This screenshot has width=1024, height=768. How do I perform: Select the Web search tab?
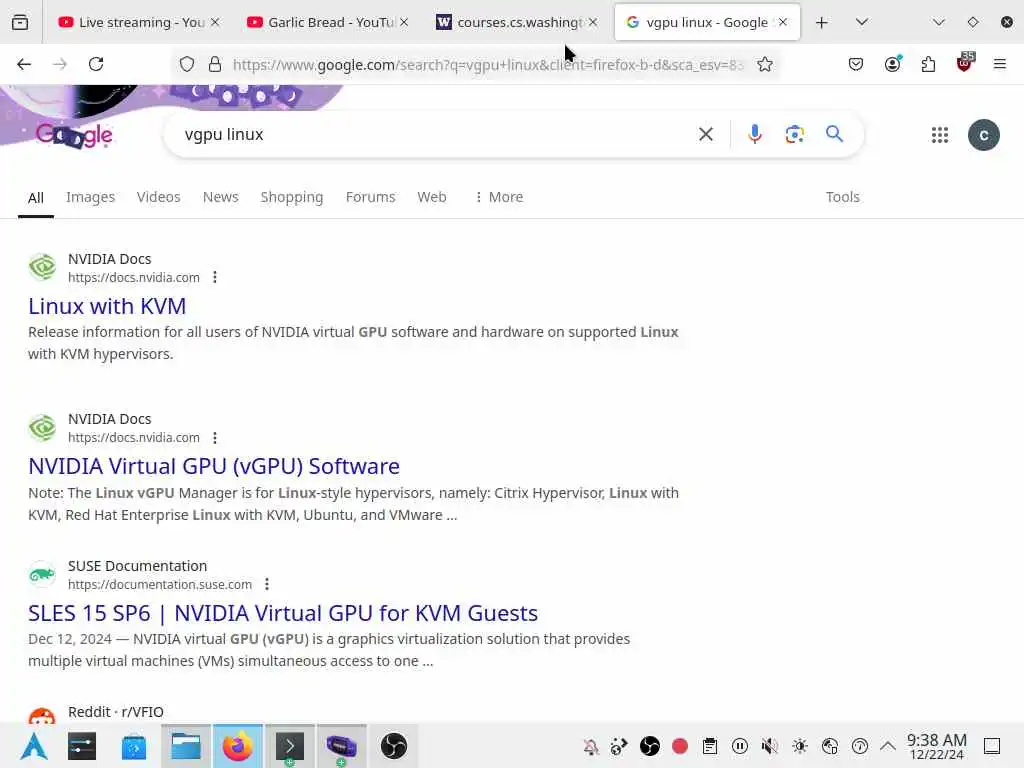click(432, 197)
